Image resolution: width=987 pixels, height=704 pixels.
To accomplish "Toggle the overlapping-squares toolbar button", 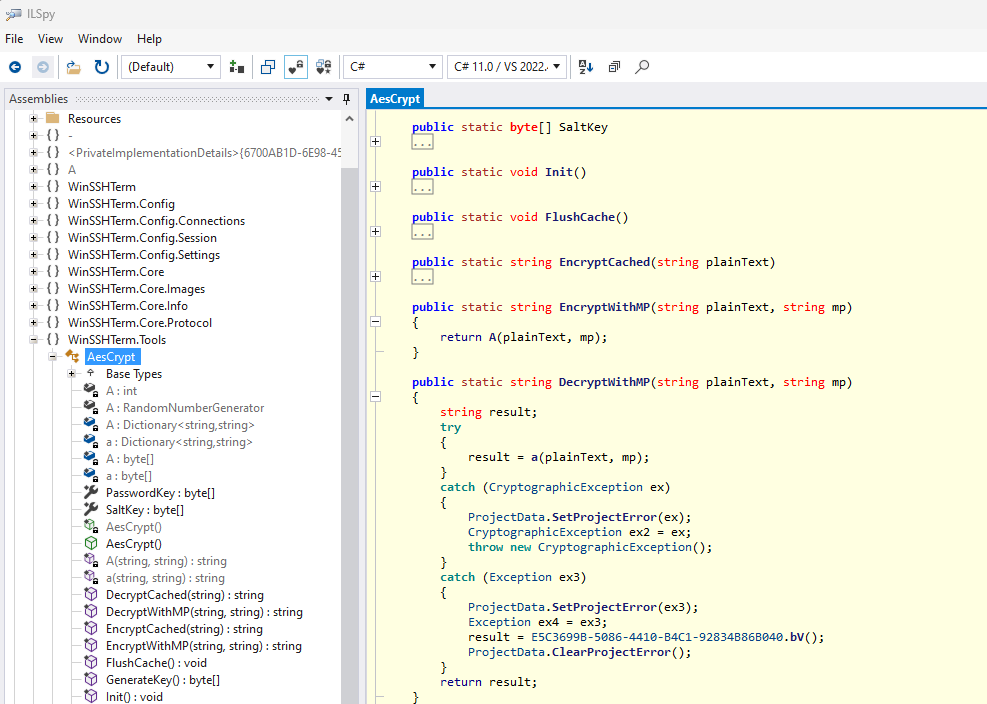I will [268, 67].
